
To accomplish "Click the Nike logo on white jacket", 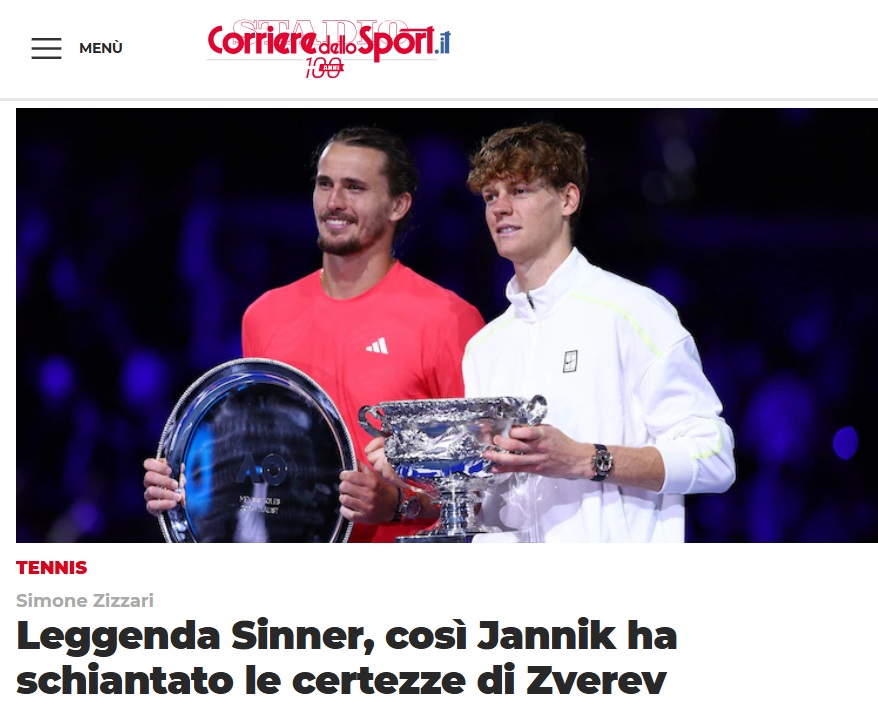I will click(x=570, y=361).
